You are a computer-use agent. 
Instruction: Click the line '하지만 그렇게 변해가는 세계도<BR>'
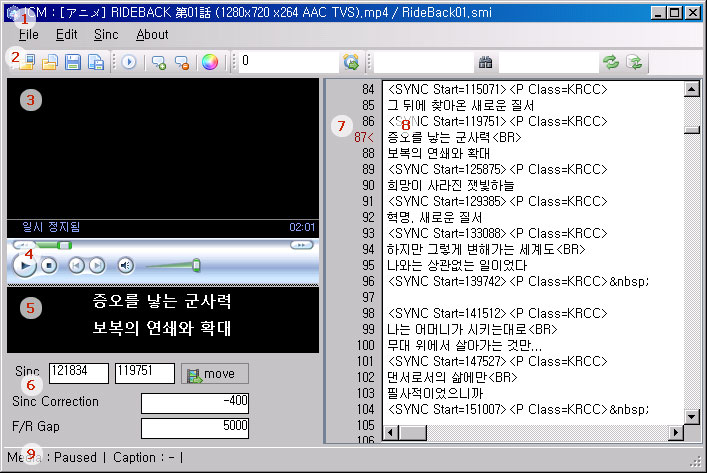[486, 249]
